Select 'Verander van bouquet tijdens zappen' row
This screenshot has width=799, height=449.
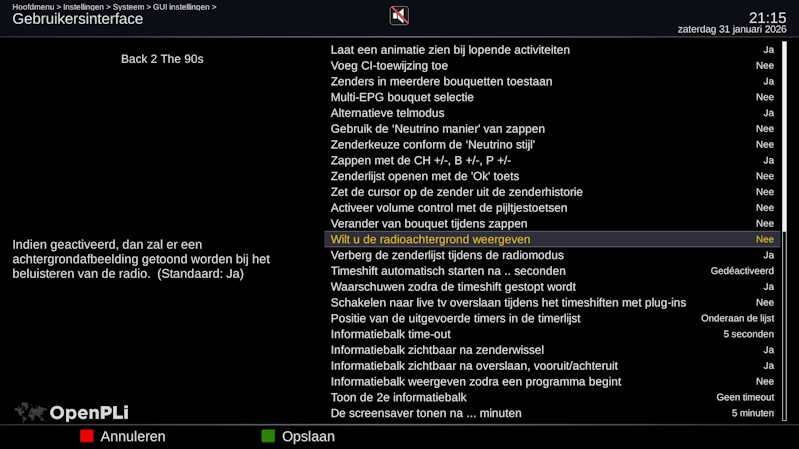pyautogui.click(x=429, y=224)
